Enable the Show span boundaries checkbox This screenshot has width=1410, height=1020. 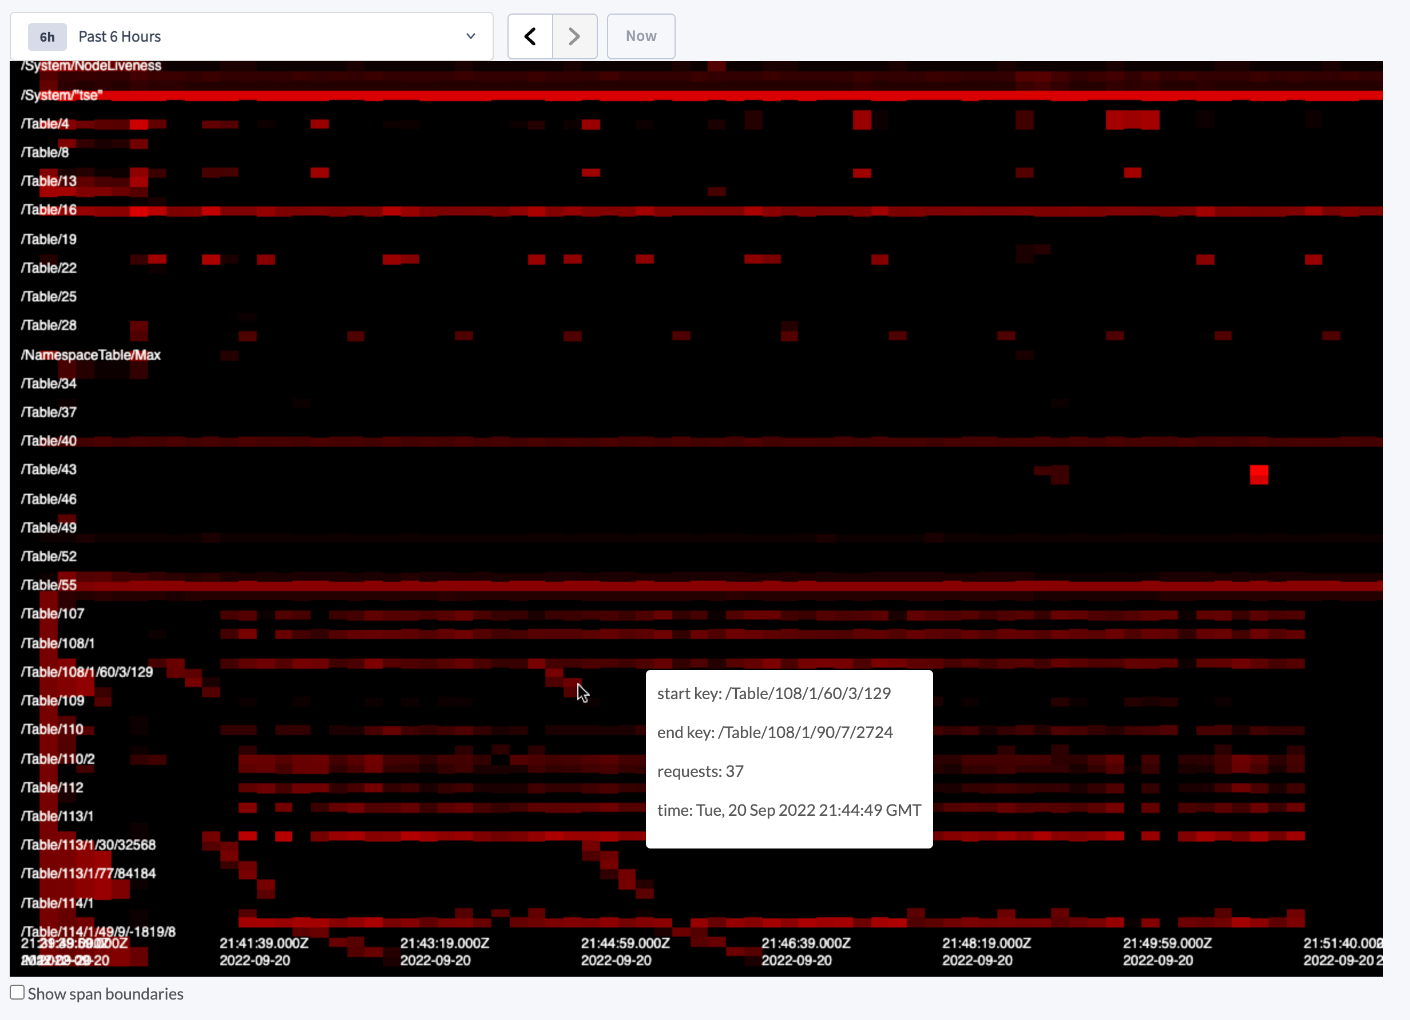(x=16, y=991)
